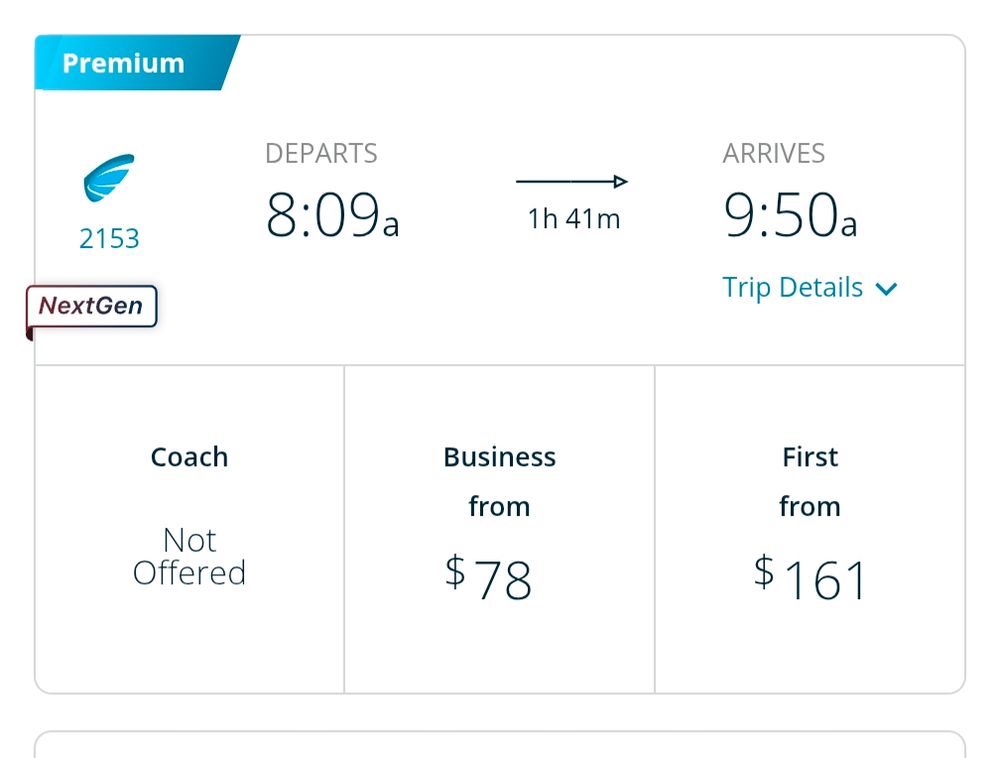Viewport: 1000px width, 758px height.
Task: Click the next flight card below
Action: (x=500, y=745)
